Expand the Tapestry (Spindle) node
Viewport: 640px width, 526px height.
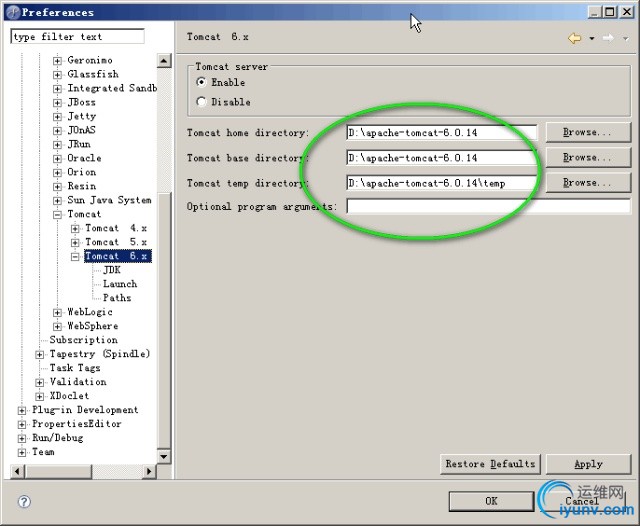click(40, 355)
